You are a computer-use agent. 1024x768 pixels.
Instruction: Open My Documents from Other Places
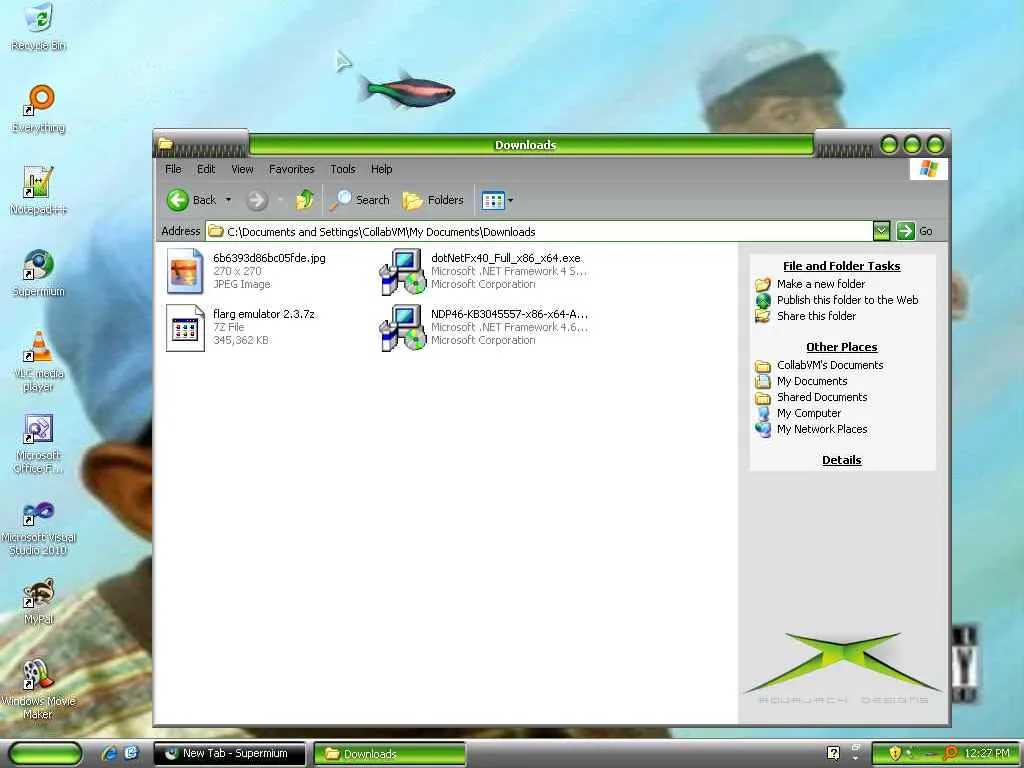coord(812,381)
